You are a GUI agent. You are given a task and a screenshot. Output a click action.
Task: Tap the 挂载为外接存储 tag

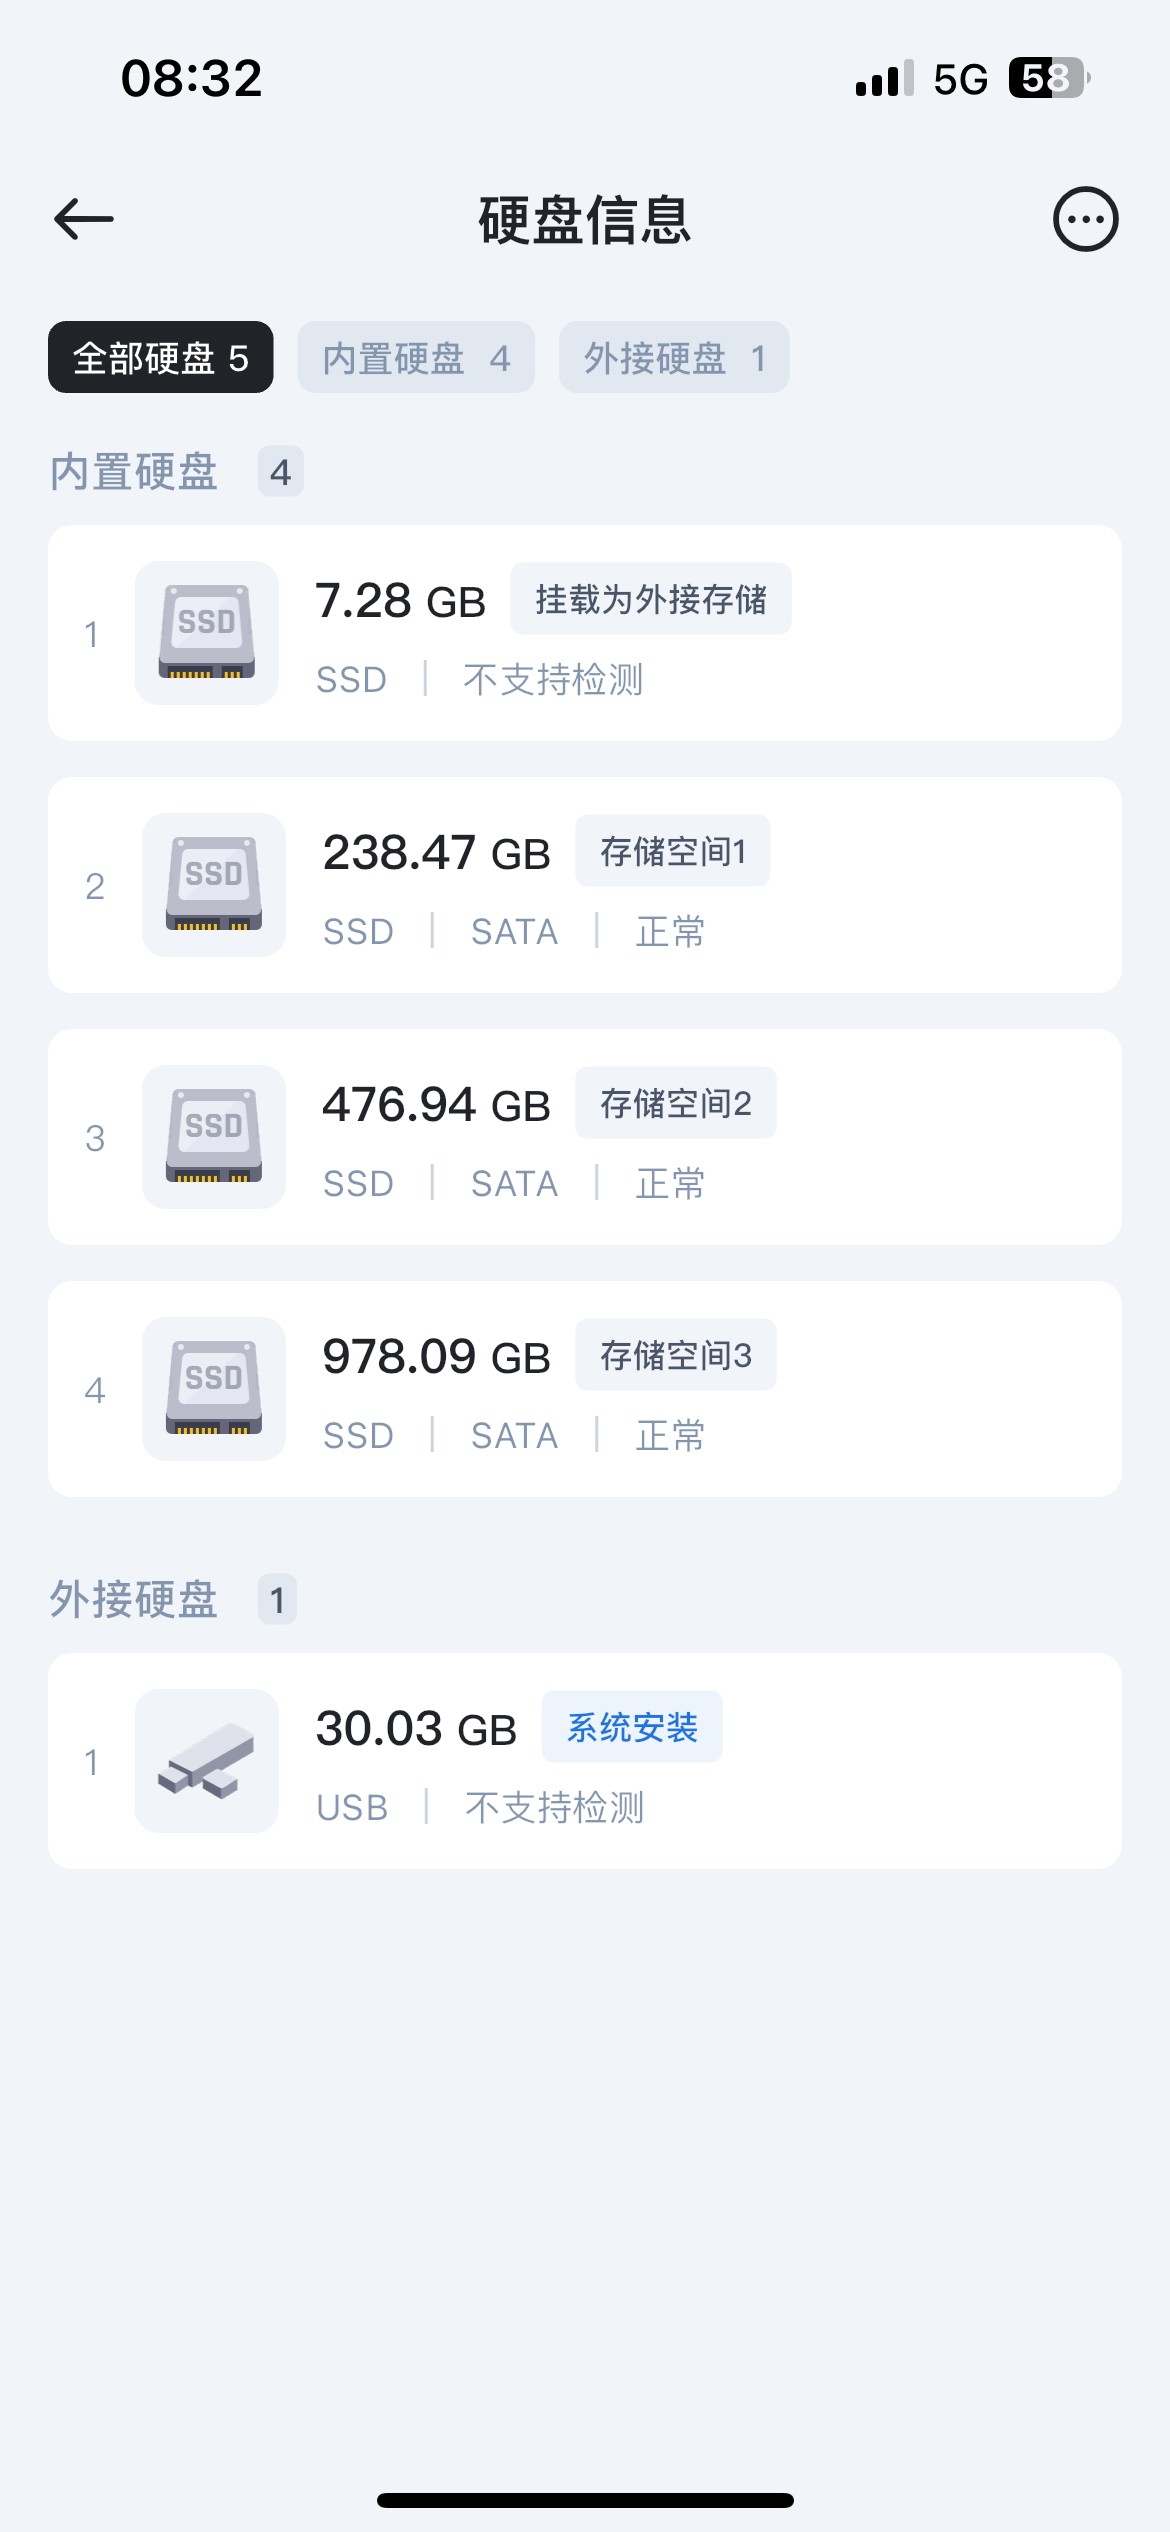[651, 599]
